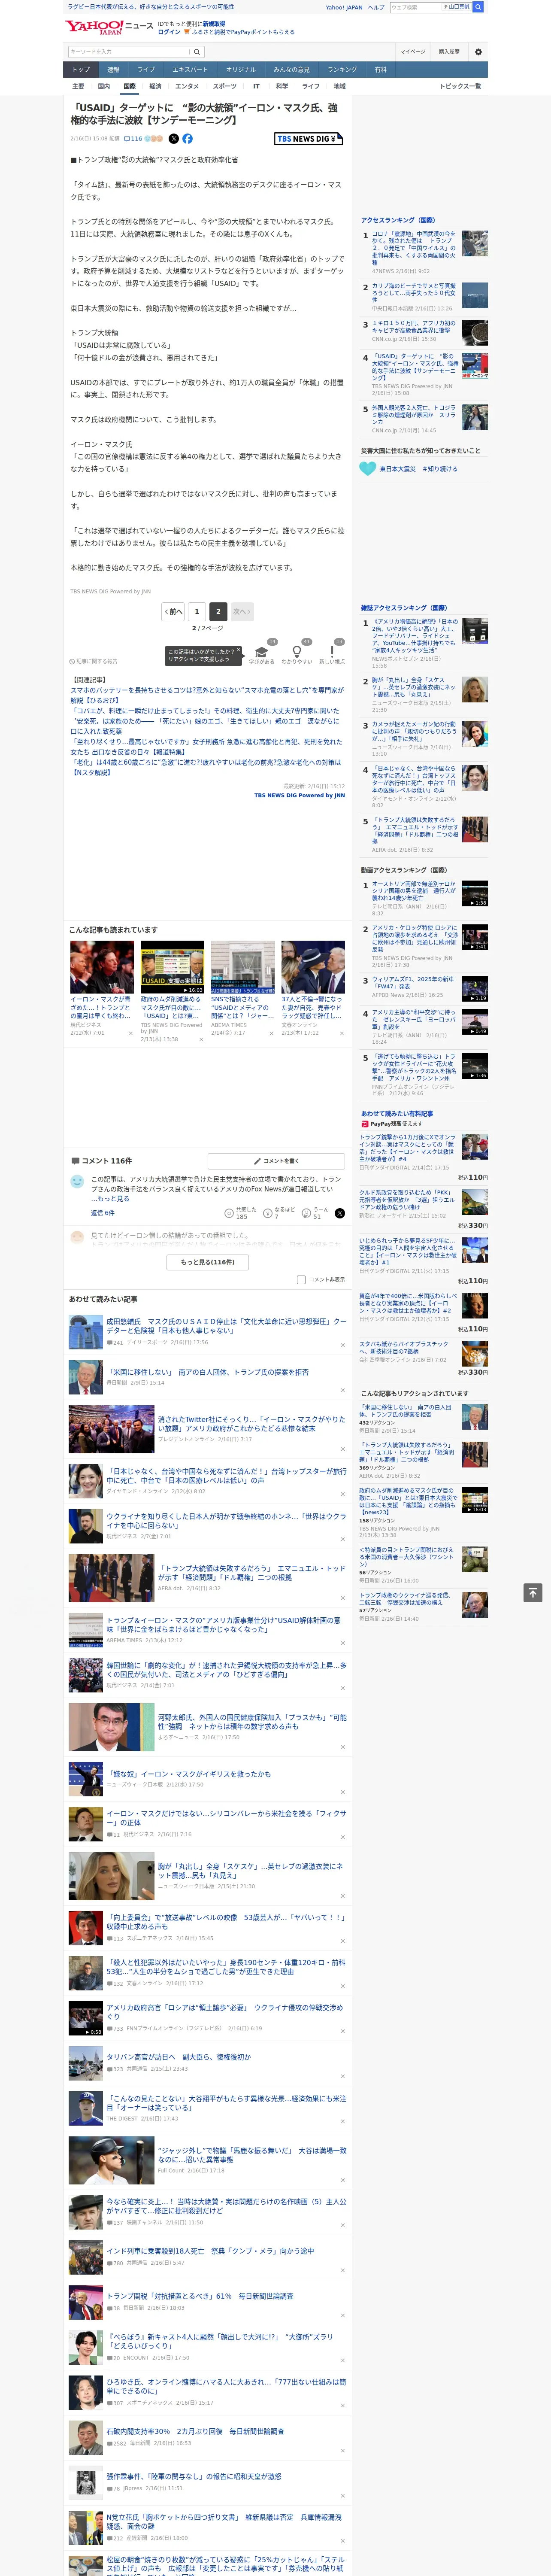Click the TBS NEWS DIG Powered by JNN source link

coord(299,796)
